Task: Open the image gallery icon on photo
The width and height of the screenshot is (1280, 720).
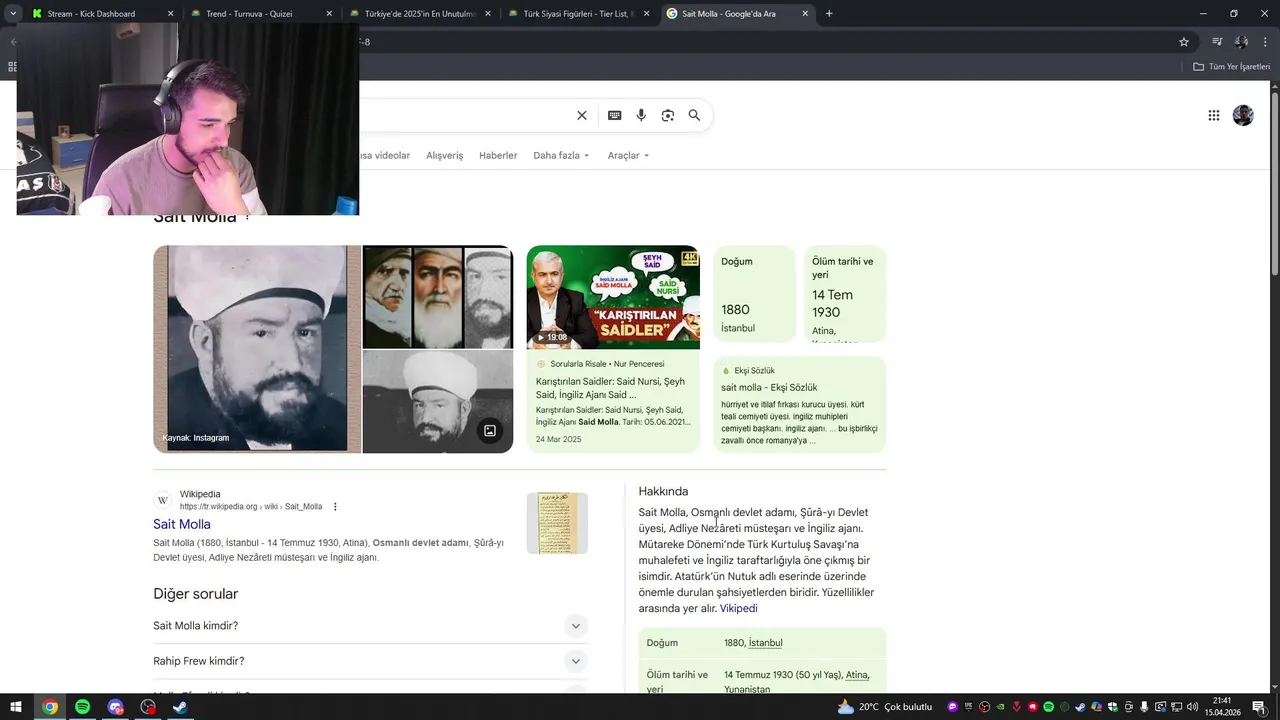Action: point(490,431)
